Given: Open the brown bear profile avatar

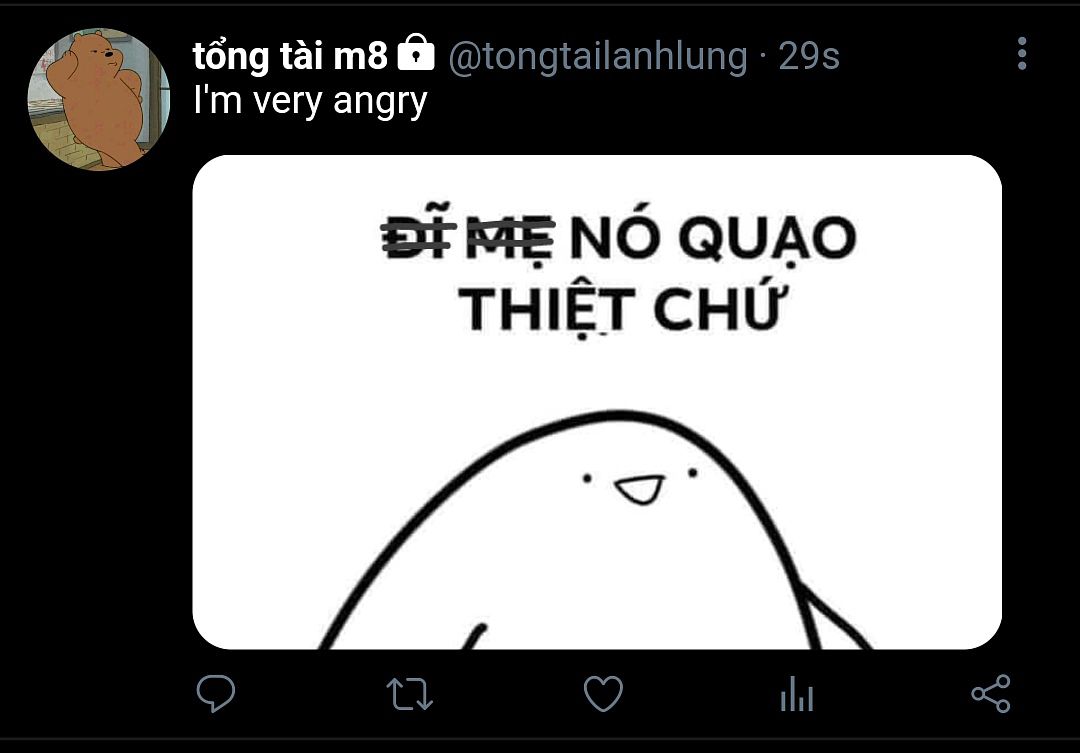Looking at the screenshot, I should pyautogui.click(x=98, y=99).
